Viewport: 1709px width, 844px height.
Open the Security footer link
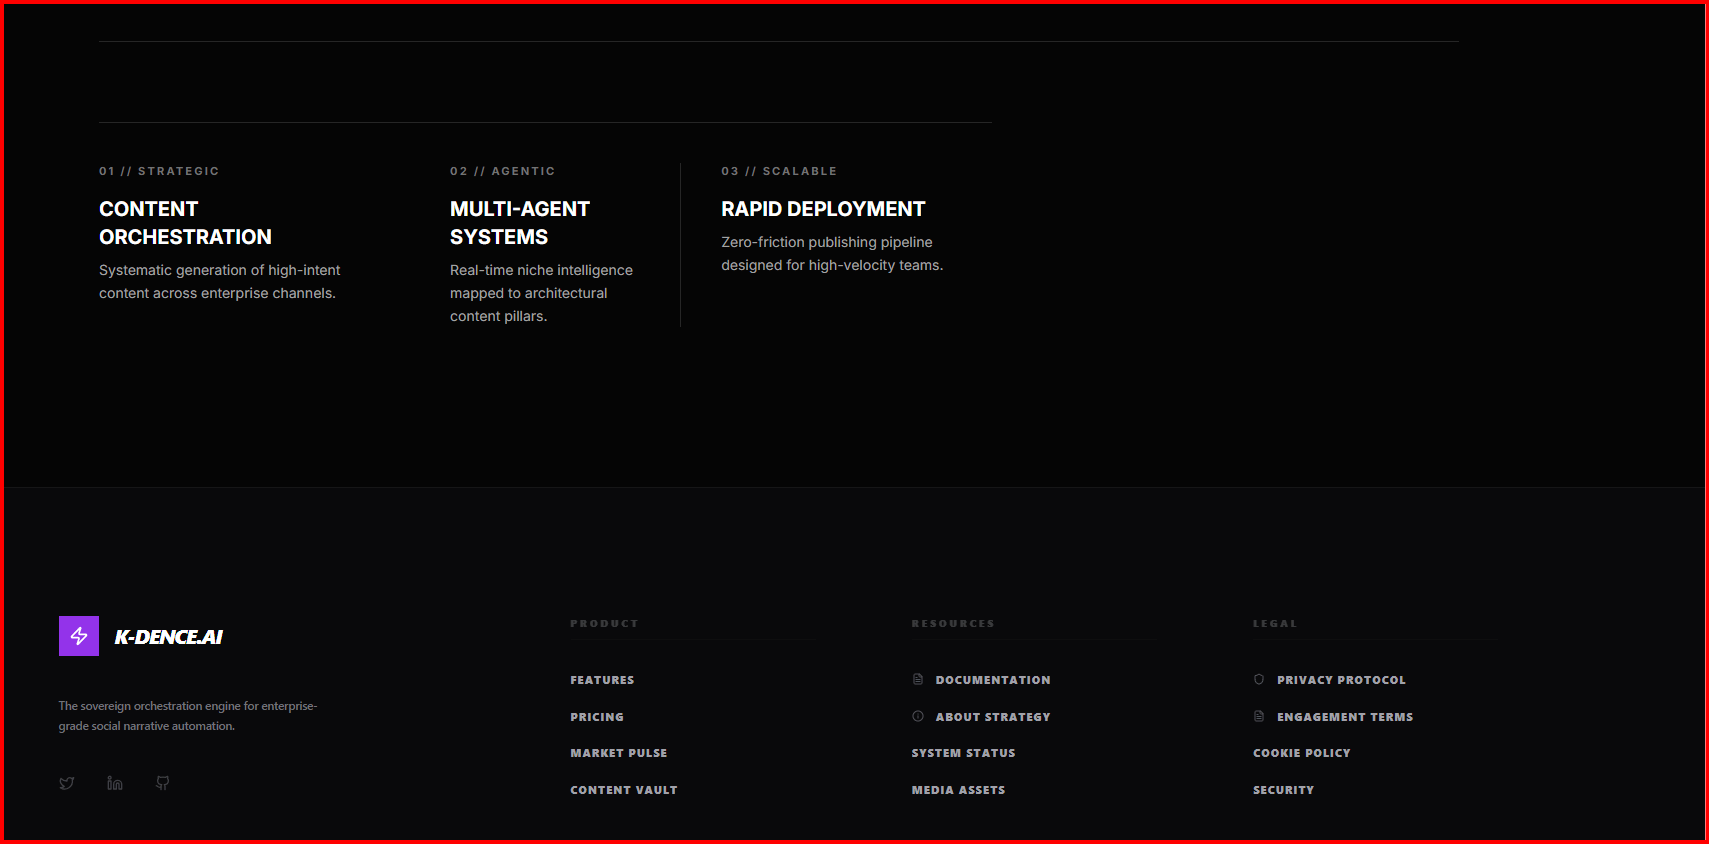click(1284, 790)
